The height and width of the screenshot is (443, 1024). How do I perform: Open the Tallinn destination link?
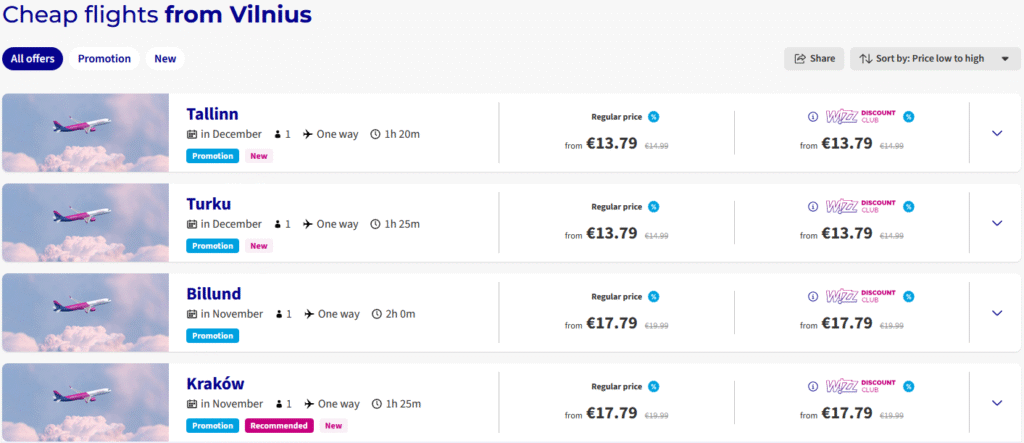point(212,114)
